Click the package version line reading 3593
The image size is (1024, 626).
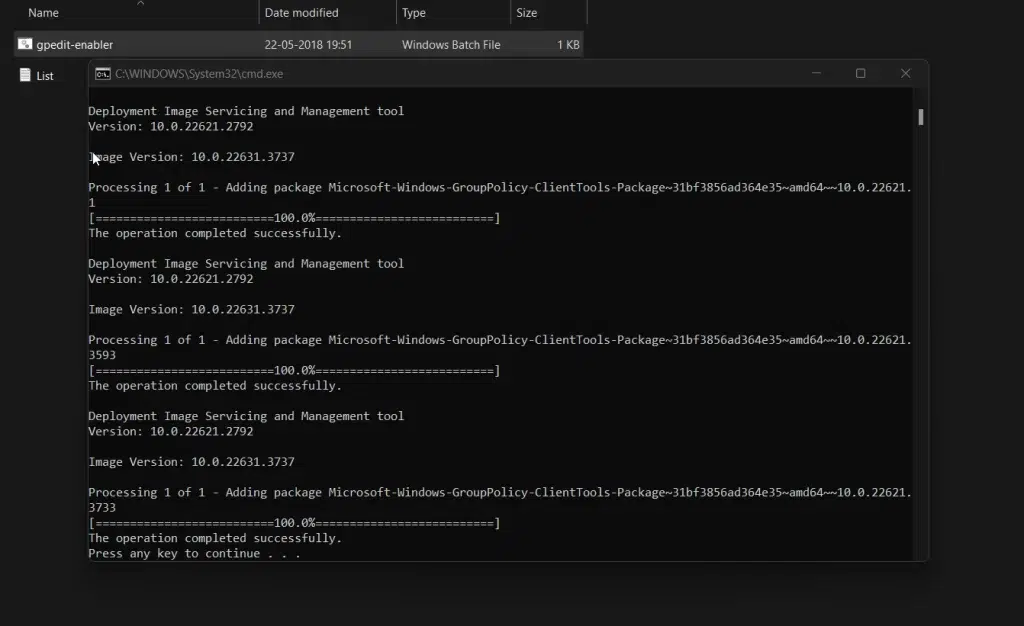(x=102, y=355)
